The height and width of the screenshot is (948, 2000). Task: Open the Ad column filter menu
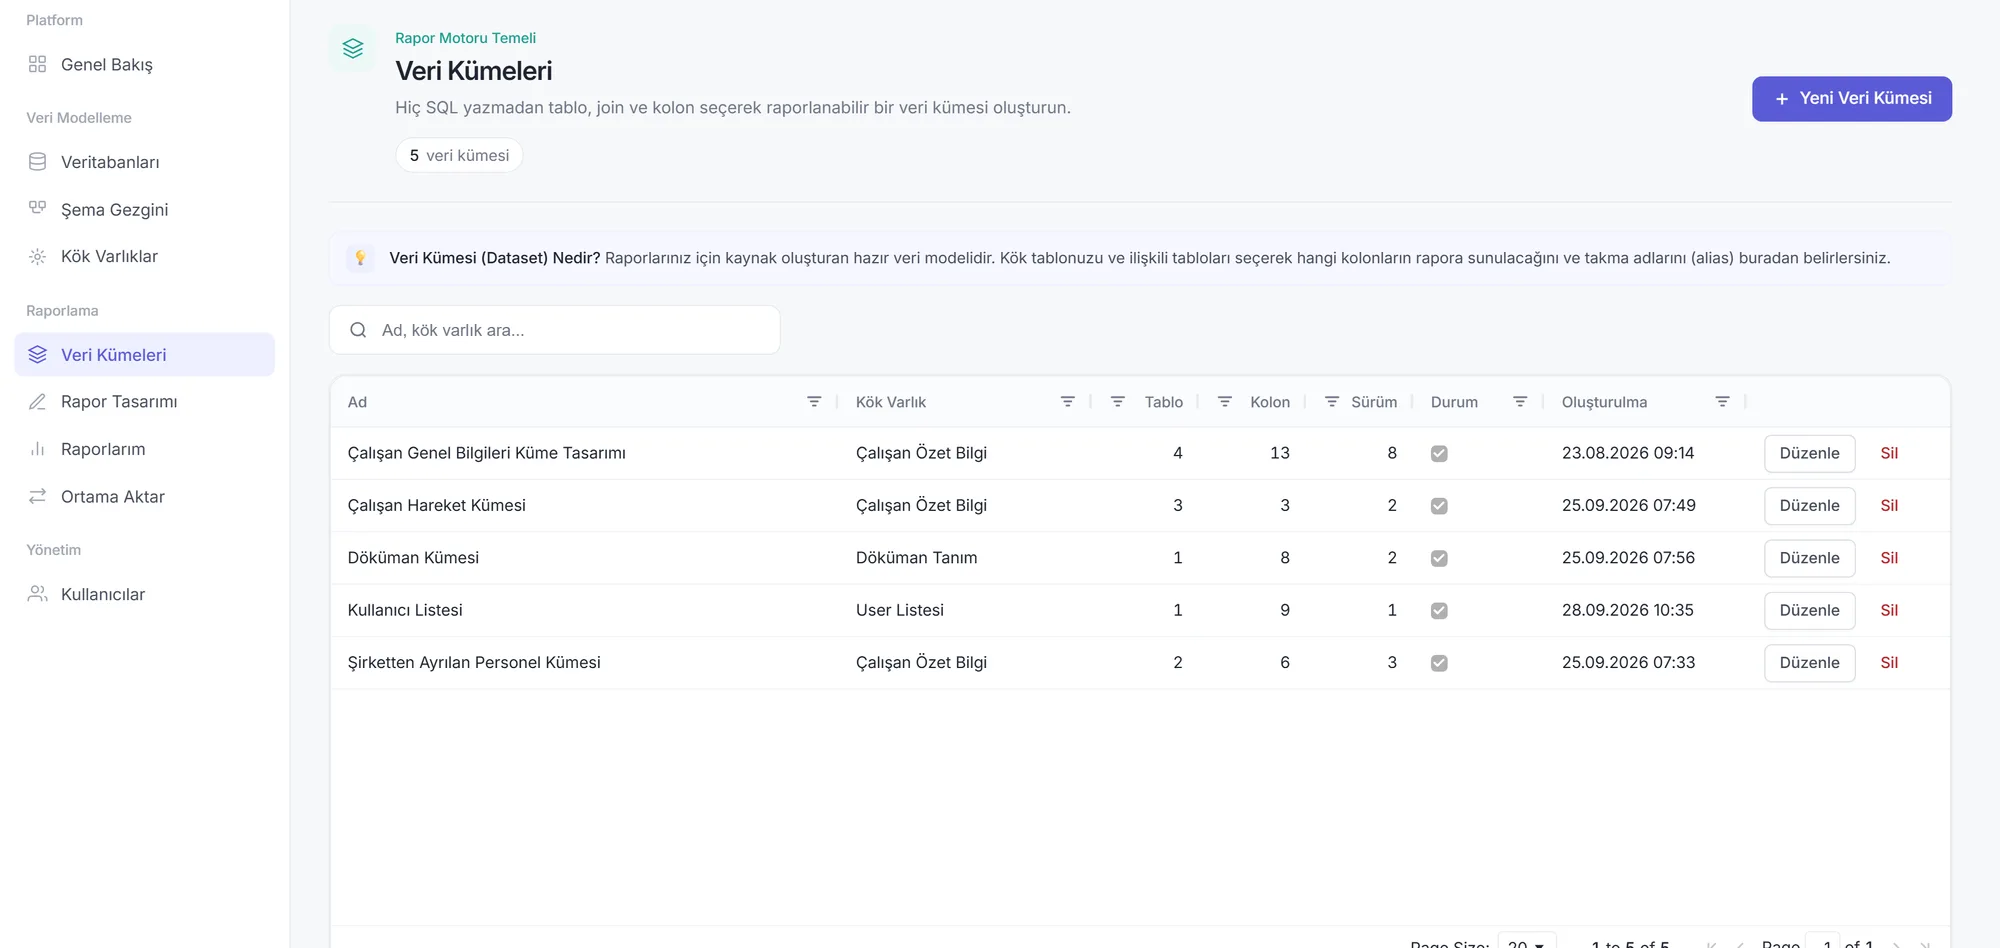[x=814, y=402]
